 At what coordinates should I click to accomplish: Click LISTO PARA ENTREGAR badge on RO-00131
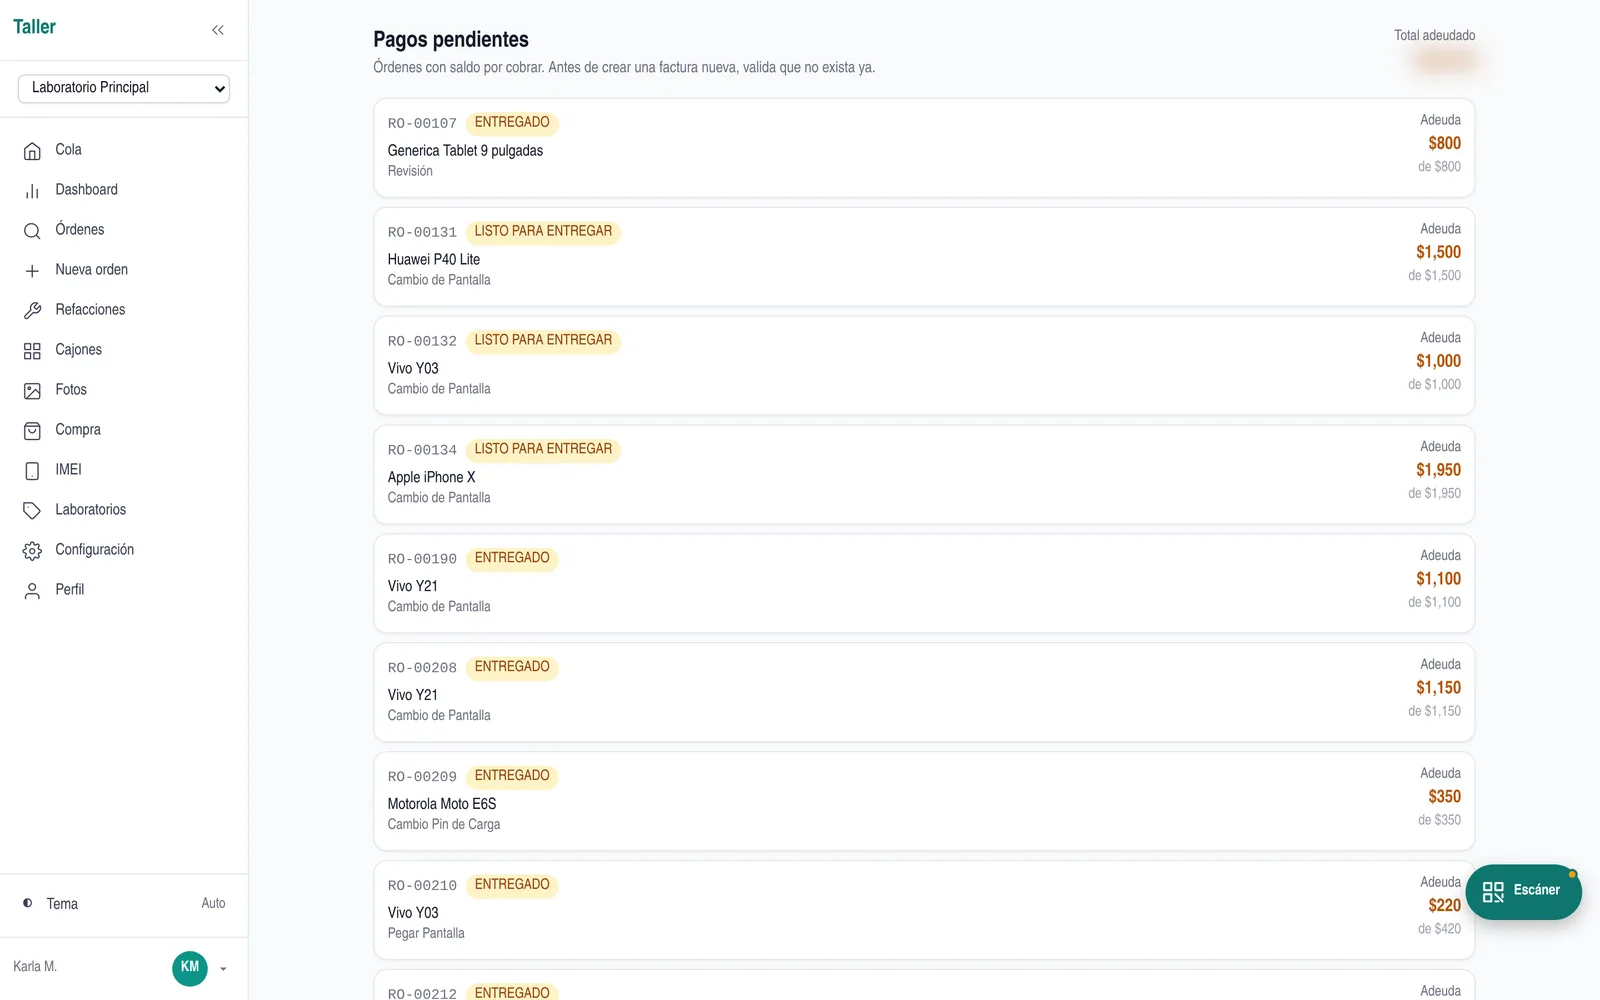click(543, 231)
